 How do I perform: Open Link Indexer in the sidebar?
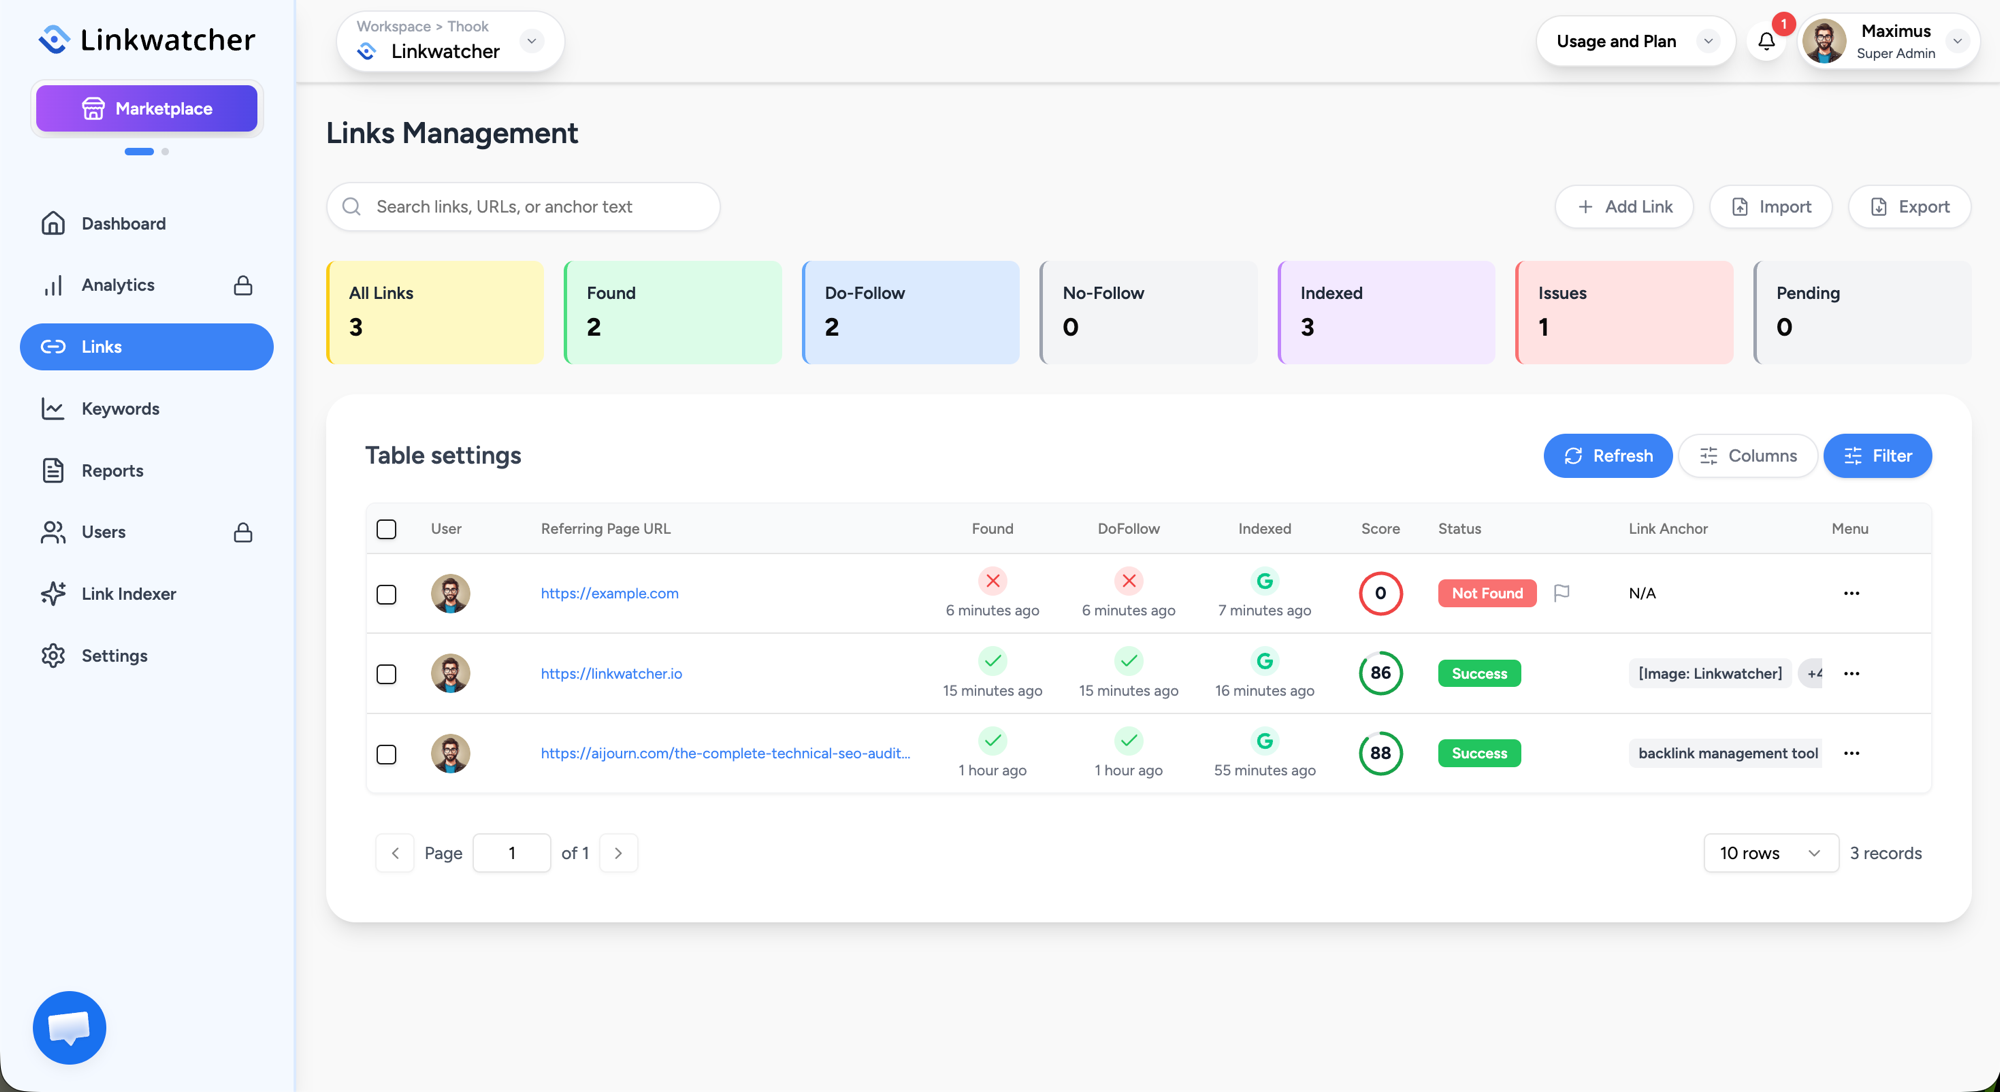coord(147,594)
